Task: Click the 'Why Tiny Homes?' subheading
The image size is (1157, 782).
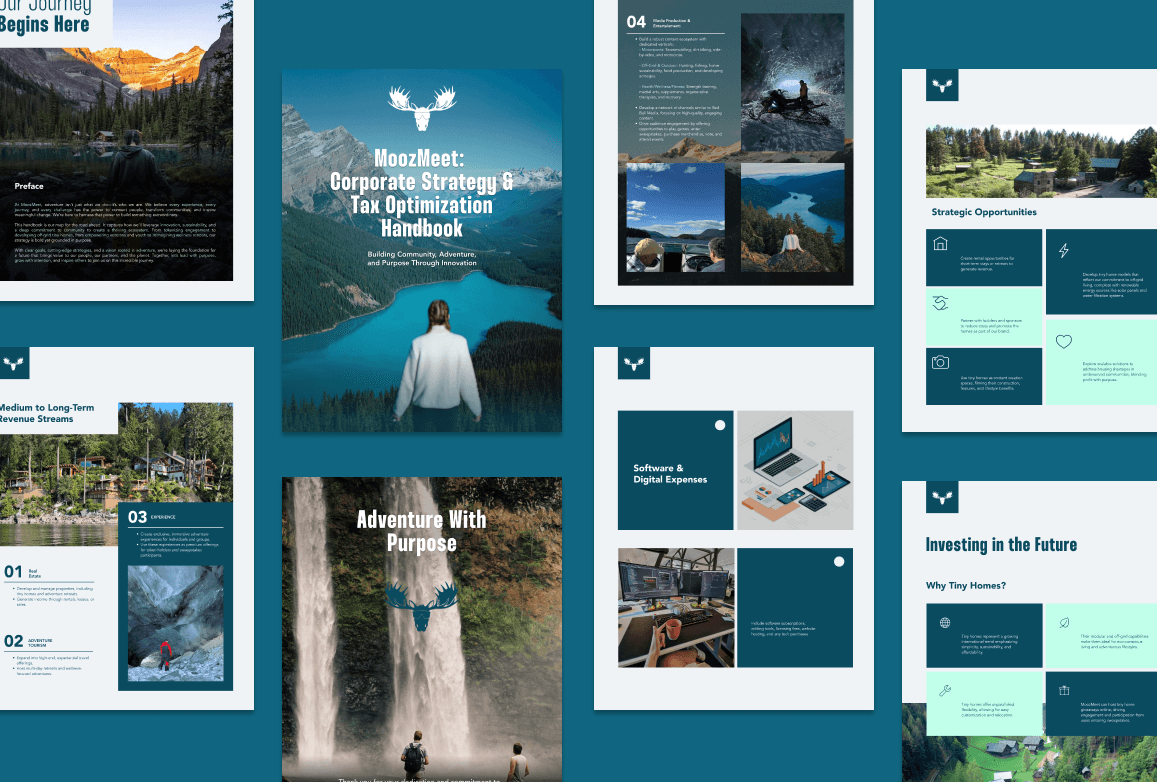Action: 966,586
